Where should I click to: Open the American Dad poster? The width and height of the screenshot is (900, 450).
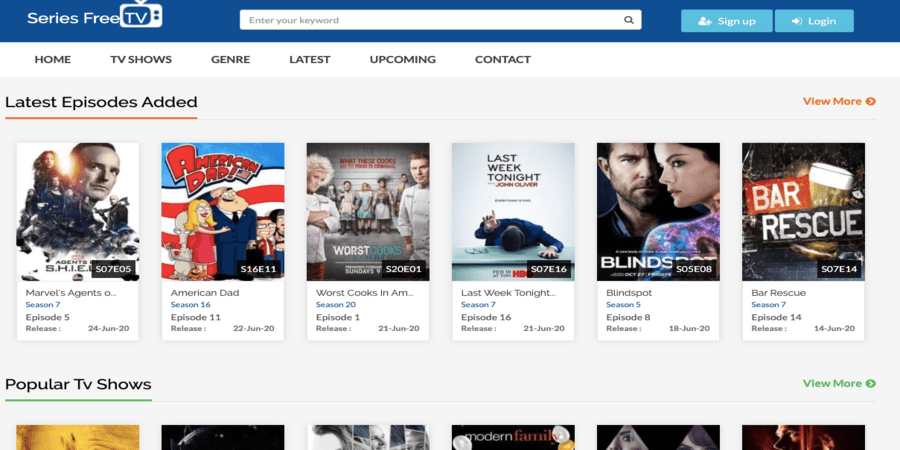pyautogui.click(x=223, y=212)
